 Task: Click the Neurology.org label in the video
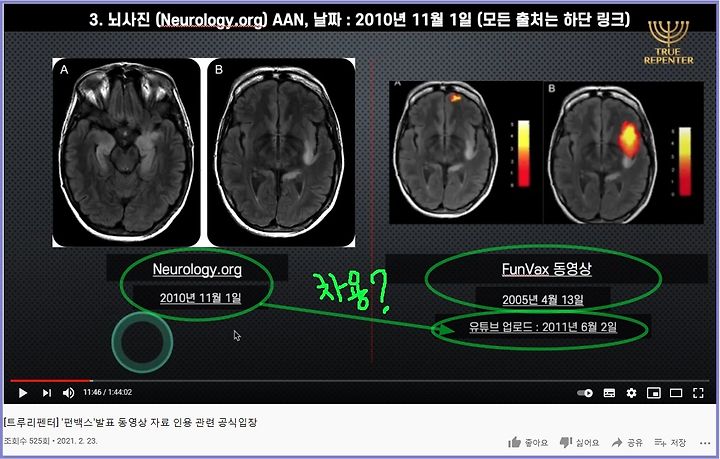click(x=197, y=269)
